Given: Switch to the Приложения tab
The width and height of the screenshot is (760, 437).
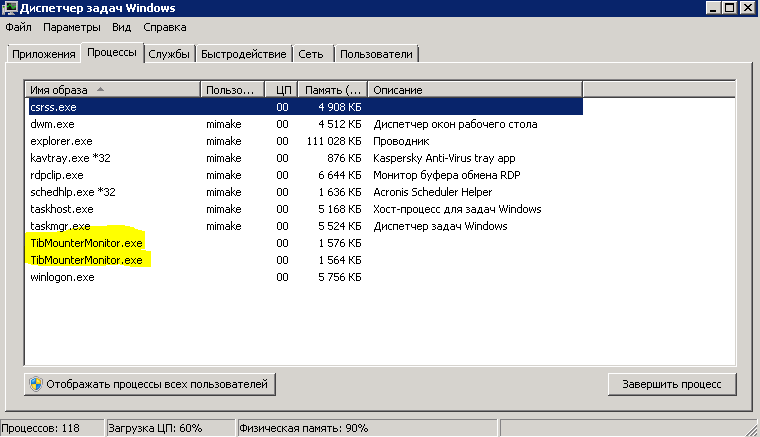Looking at the screenshot, I should [44, 54].
